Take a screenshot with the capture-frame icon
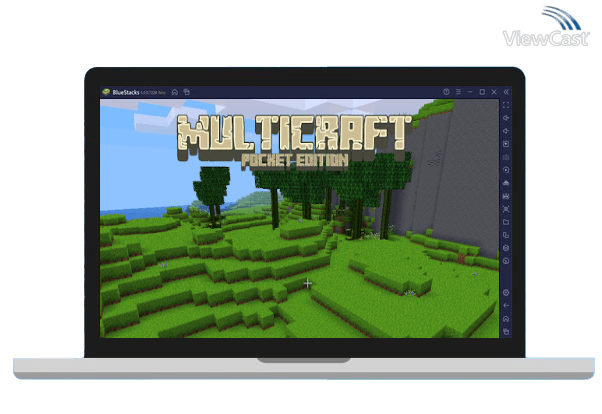The height and width of the screenshot is (414, 602). [506, 209]
